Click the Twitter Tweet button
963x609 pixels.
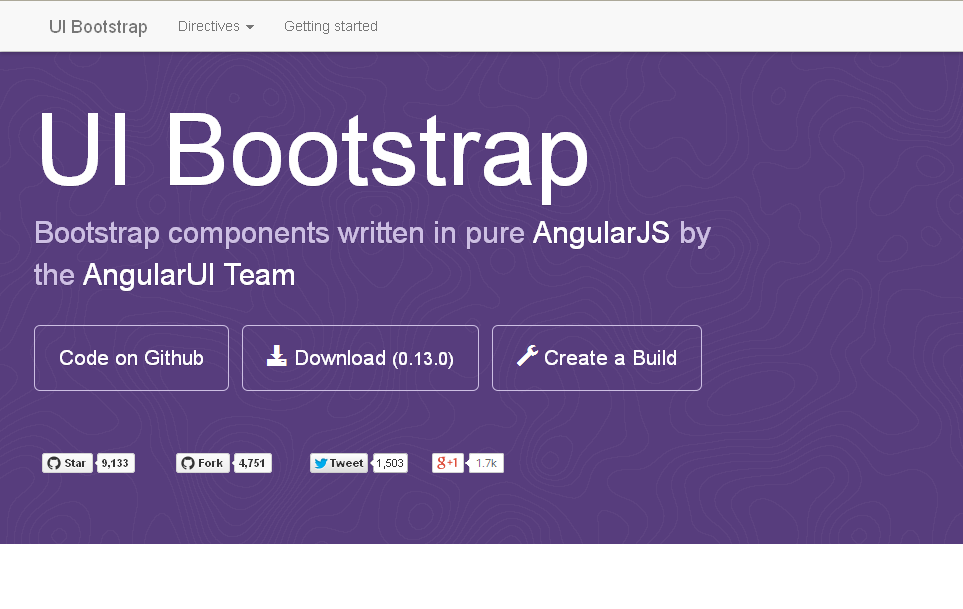[x=338, y=463]
